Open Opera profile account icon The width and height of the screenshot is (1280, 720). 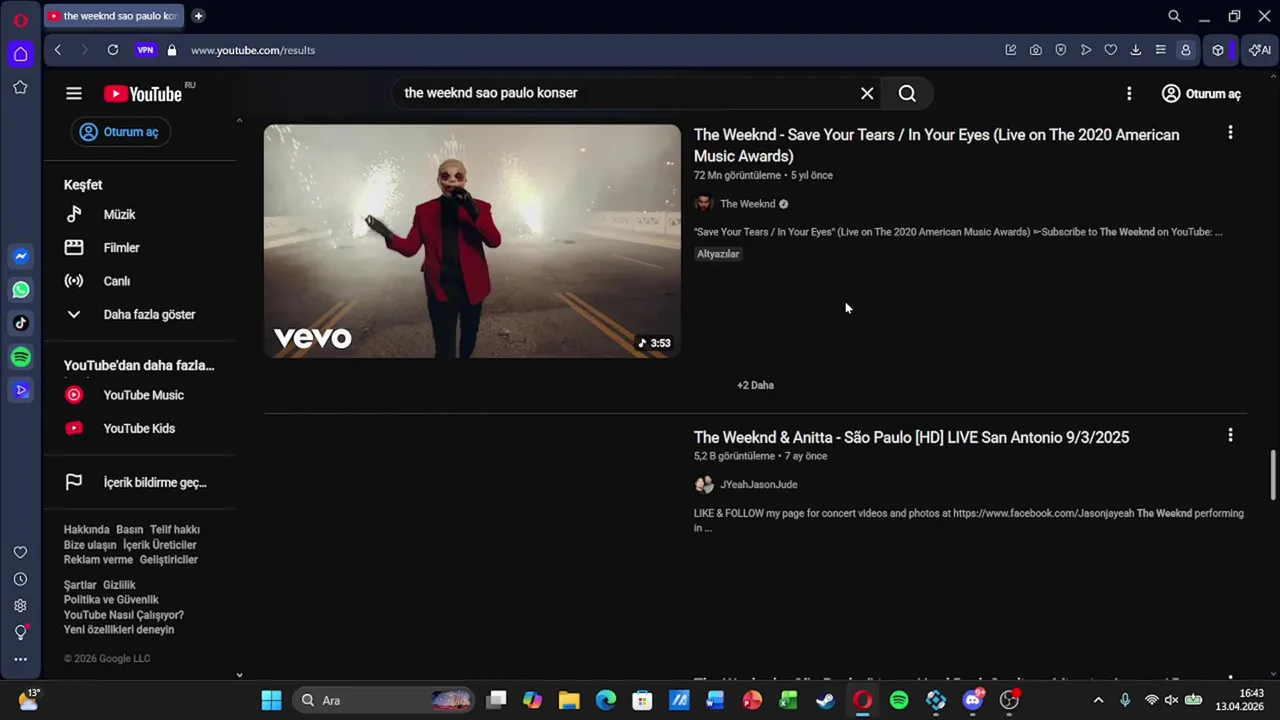click(1186, 50)
